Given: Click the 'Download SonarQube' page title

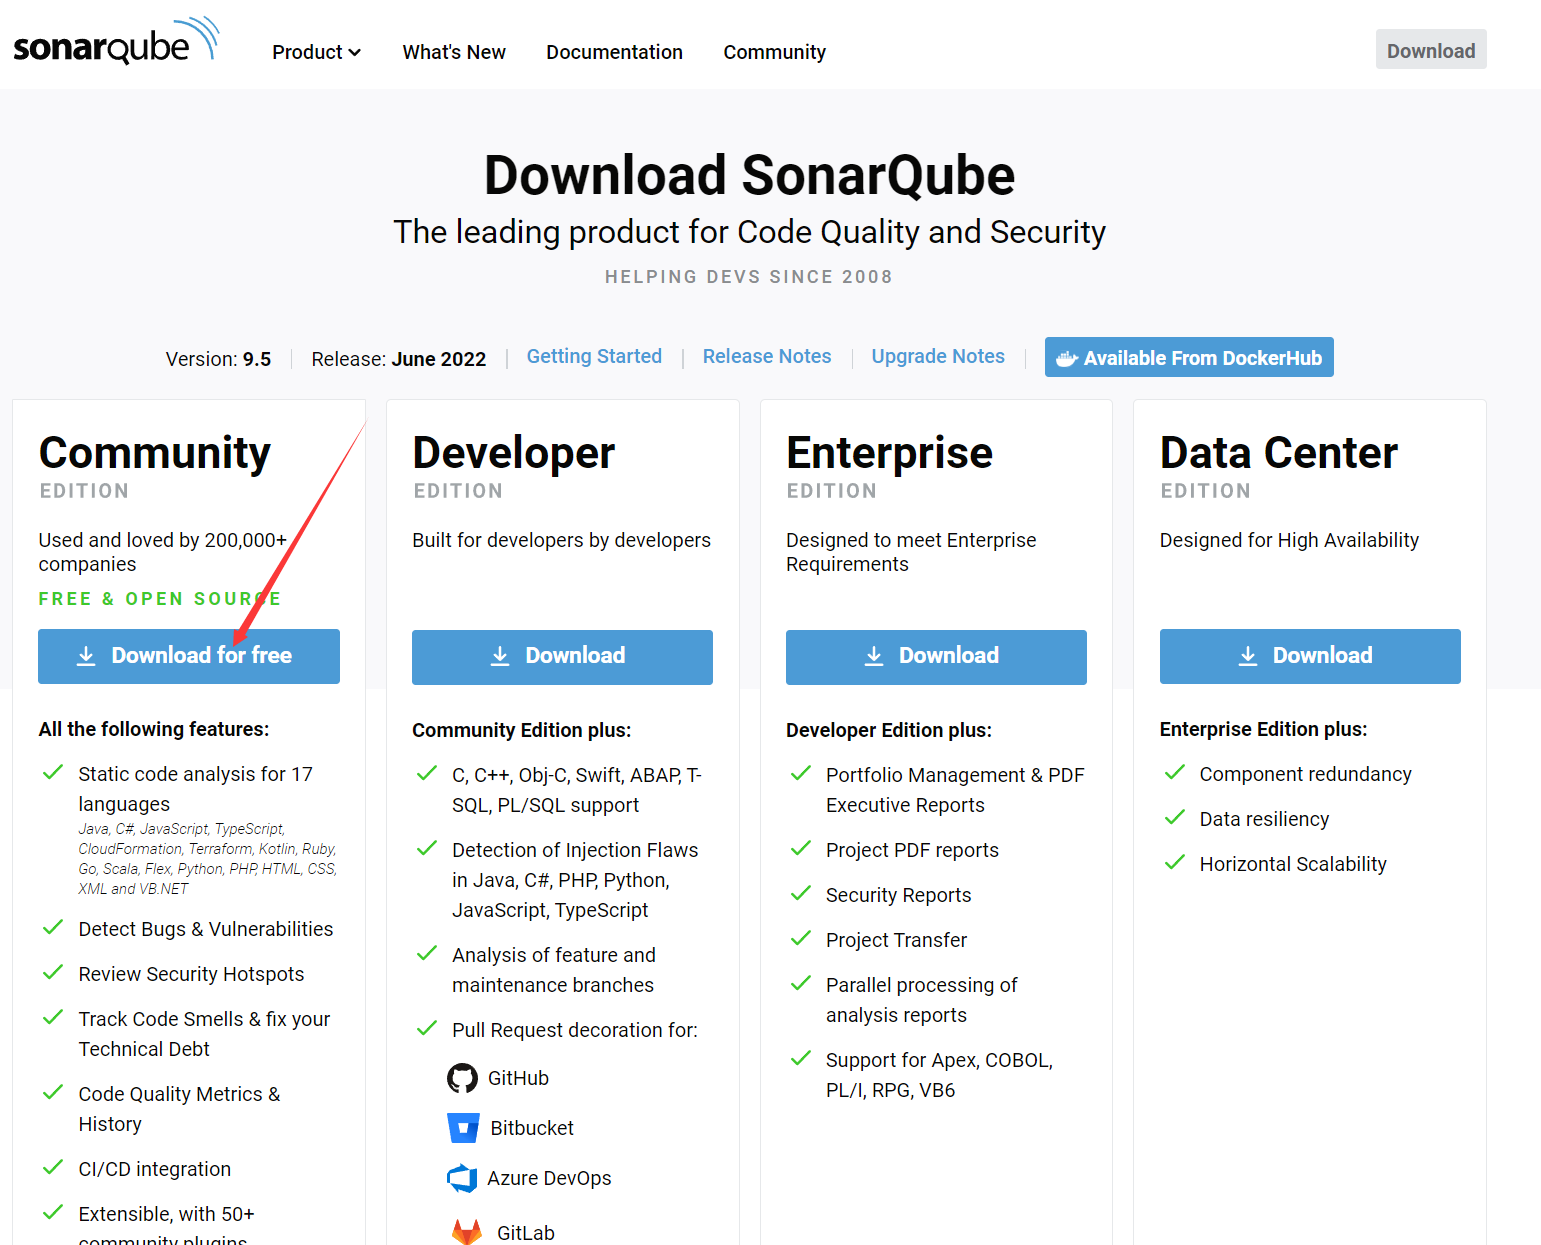Looking at the screenshot, I should click(749, 175).
